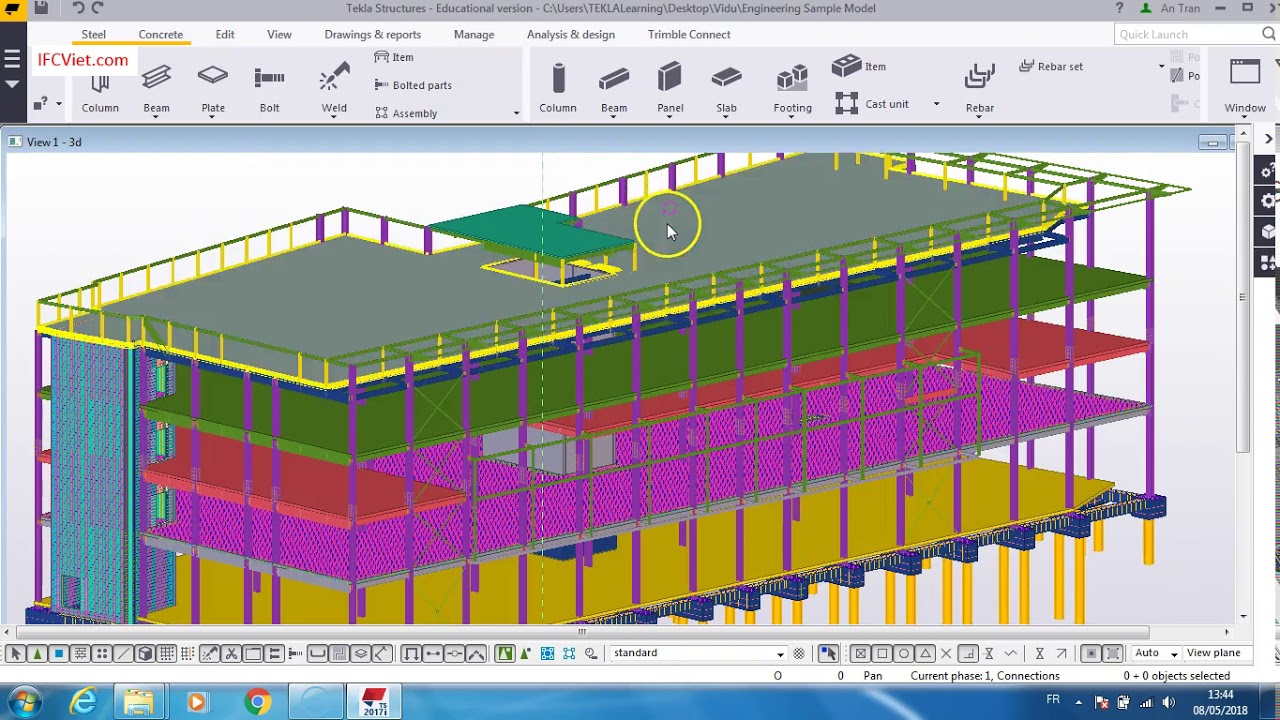Open the standard selection filter dropdown
The width and height of the screenshot is (1280, 720).
(x=780, y=654)
